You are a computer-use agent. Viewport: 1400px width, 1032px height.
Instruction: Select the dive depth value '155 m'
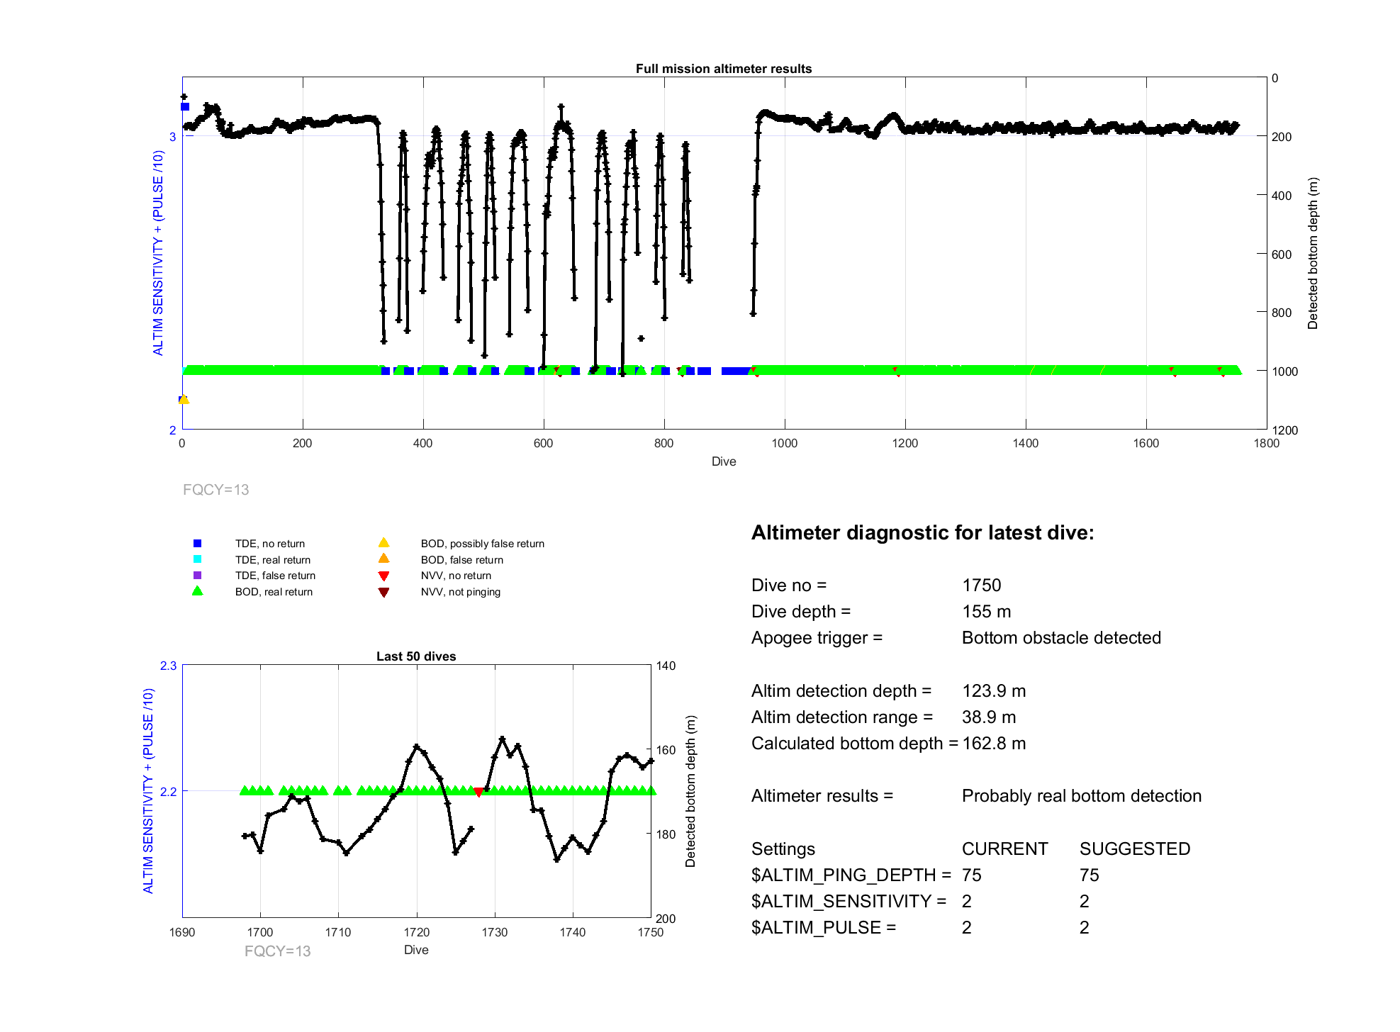pyautogui.click(x=986, y=611)
